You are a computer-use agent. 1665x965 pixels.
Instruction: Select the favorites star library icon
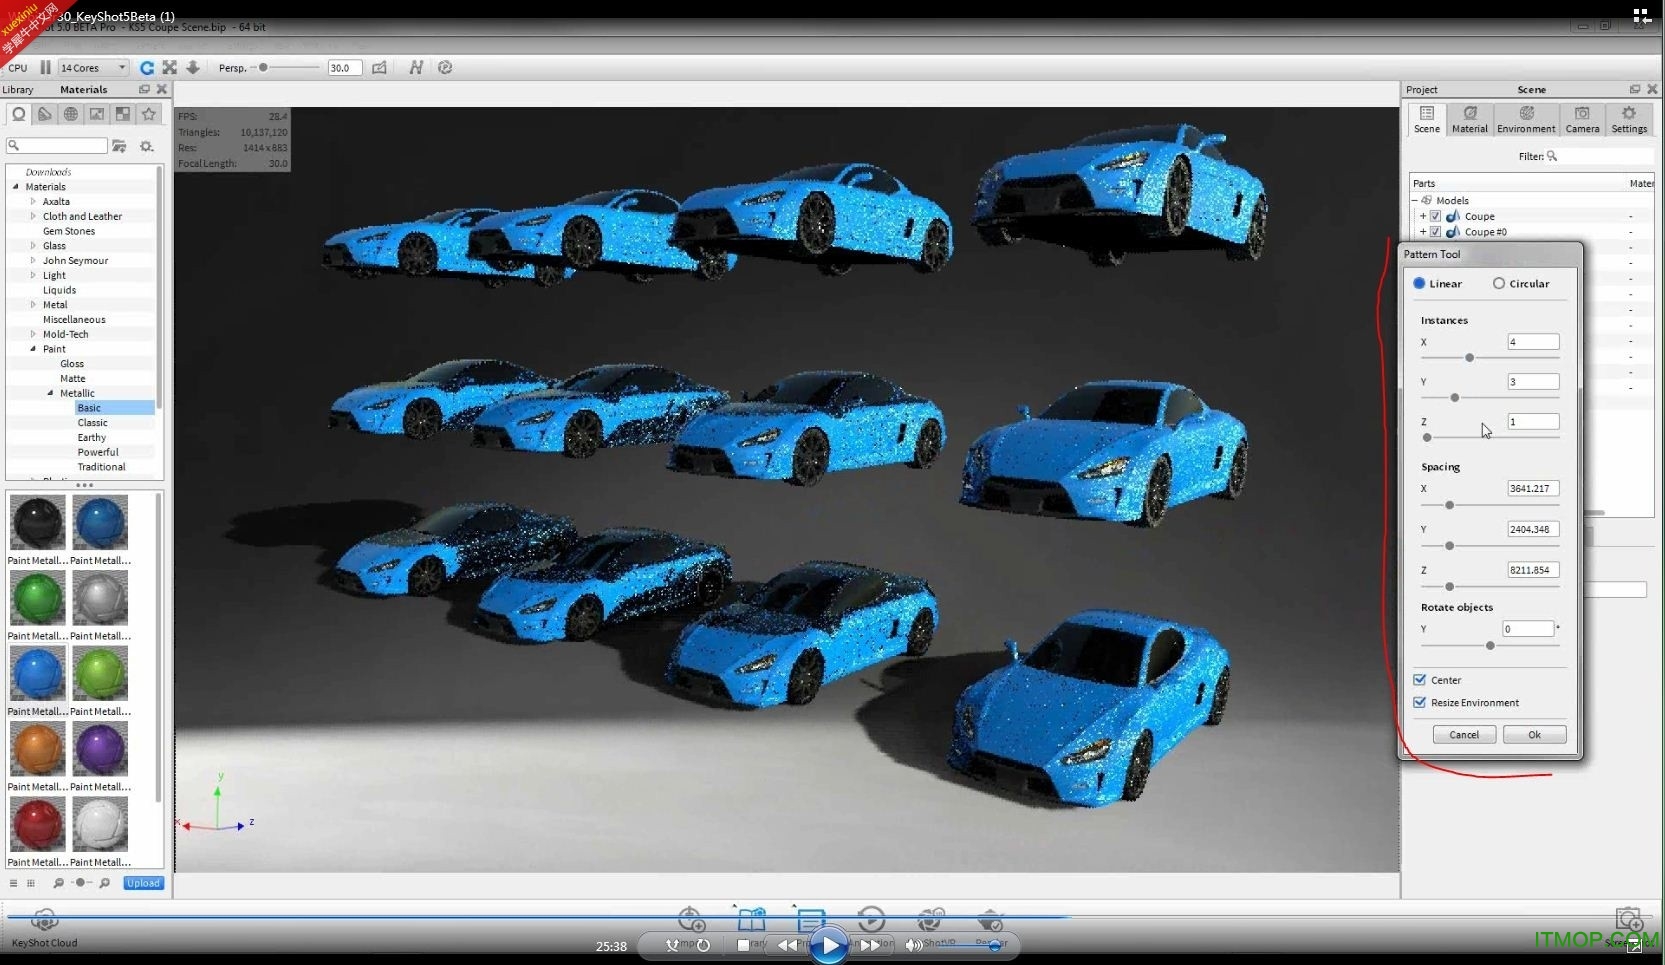point(149,115)
